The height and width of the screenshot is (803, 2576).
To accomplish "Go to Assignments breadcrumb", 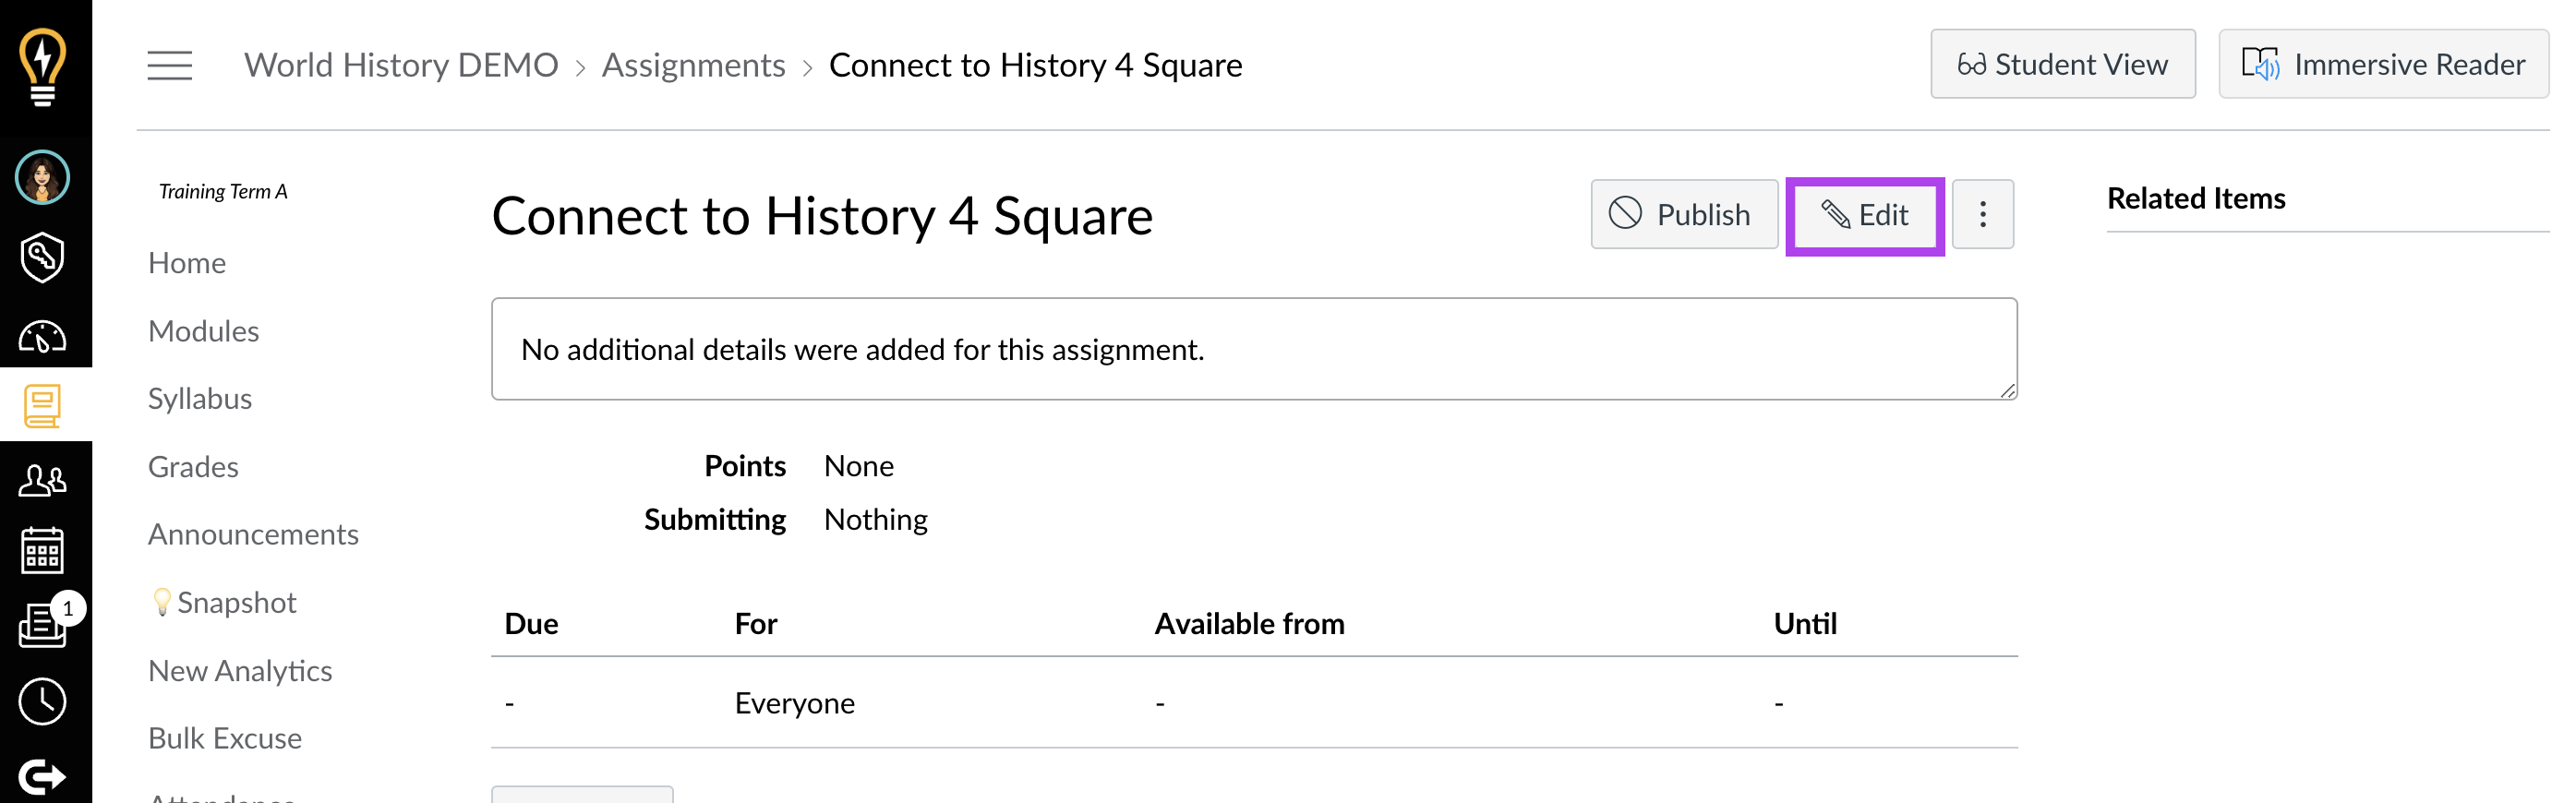I will [693, 65].
